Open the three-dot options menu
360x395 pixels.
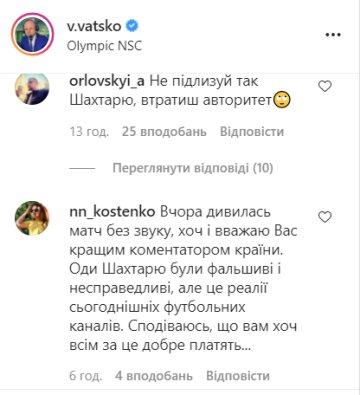pyautogui.click(x=333, y=35)
